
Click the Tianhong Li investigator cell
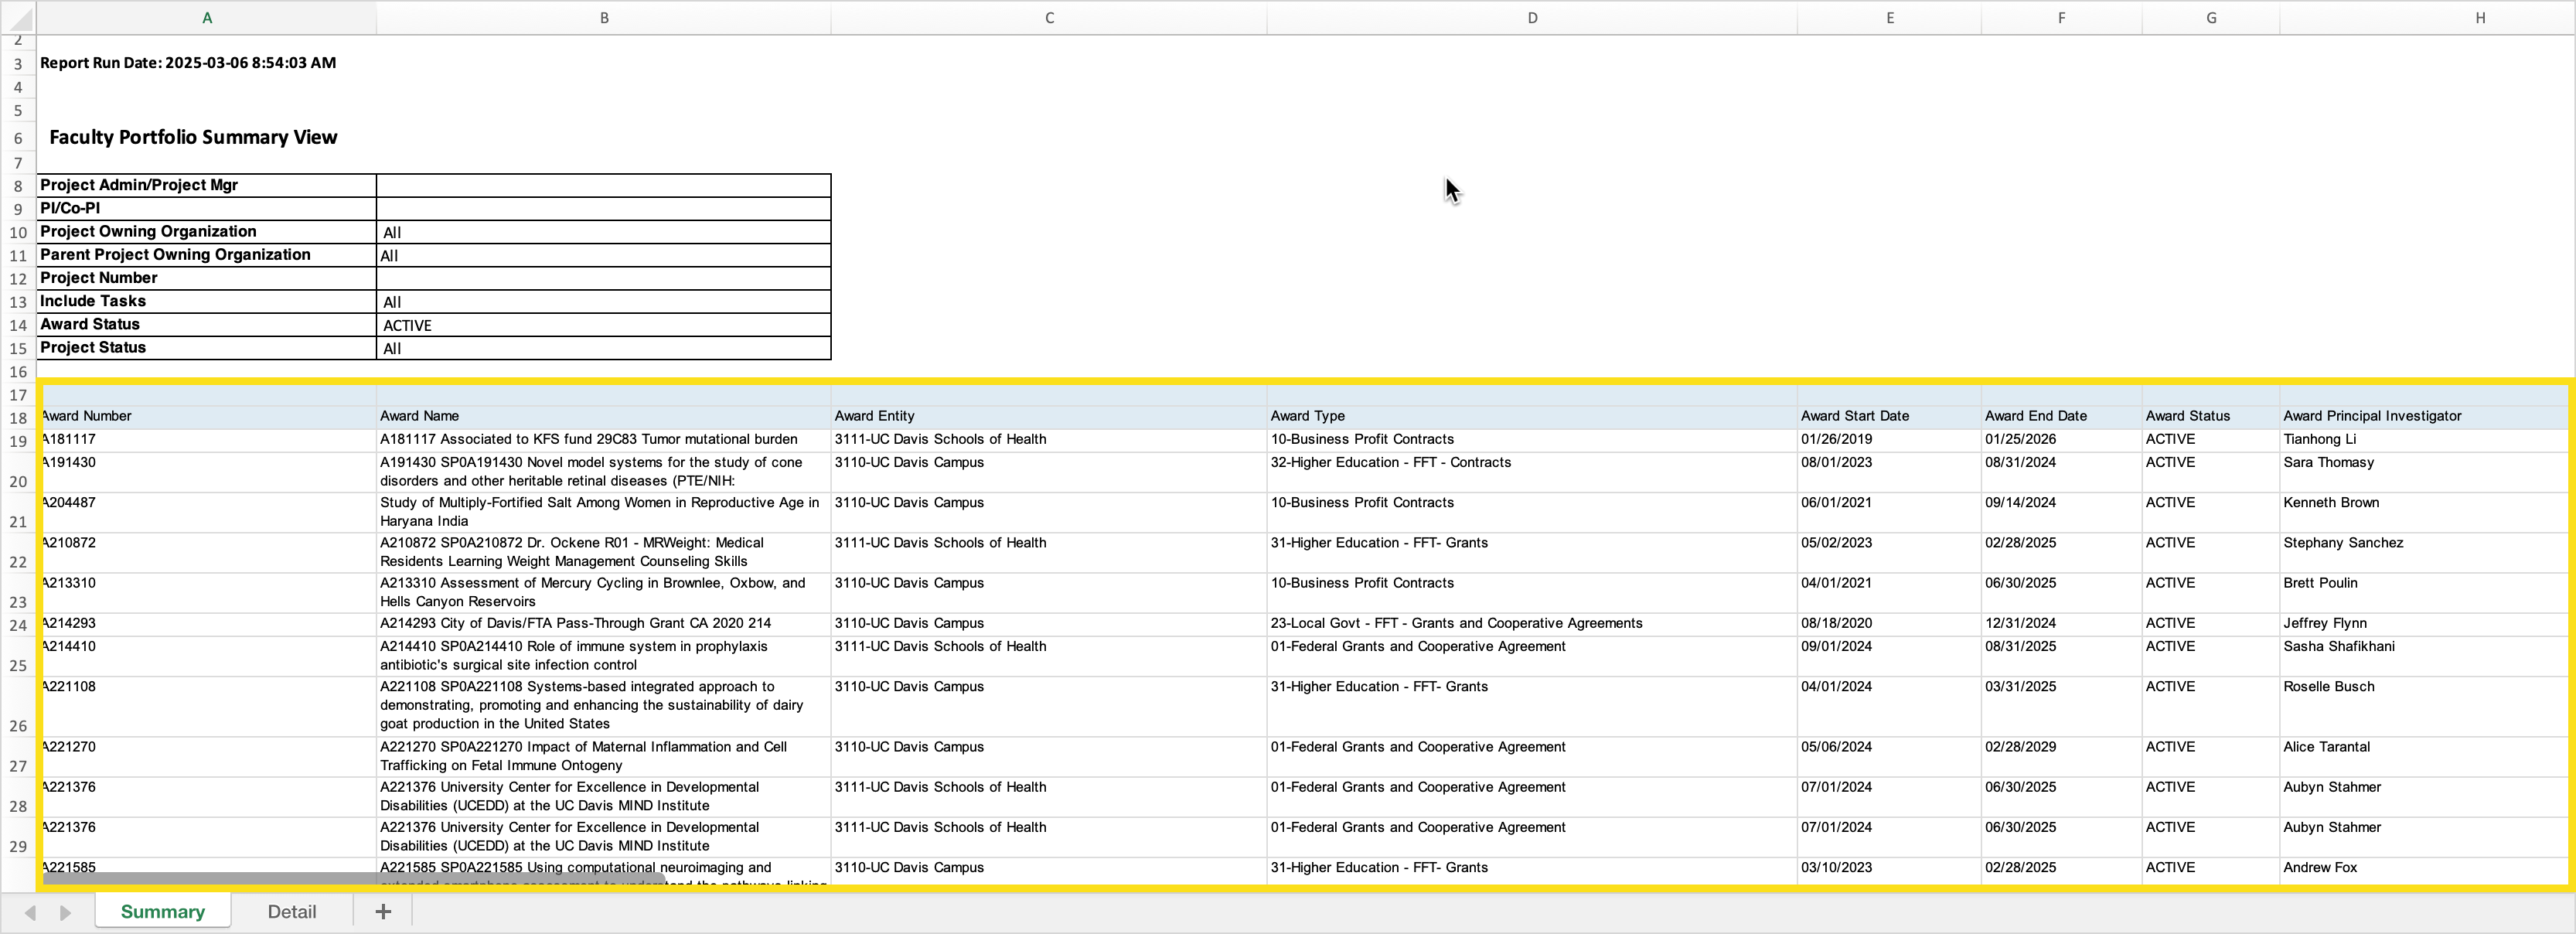click(2319, 439)
